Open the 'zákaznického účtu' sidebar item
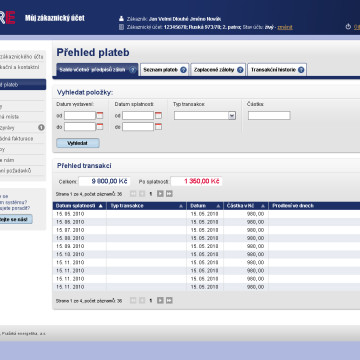 coord(22,57)
